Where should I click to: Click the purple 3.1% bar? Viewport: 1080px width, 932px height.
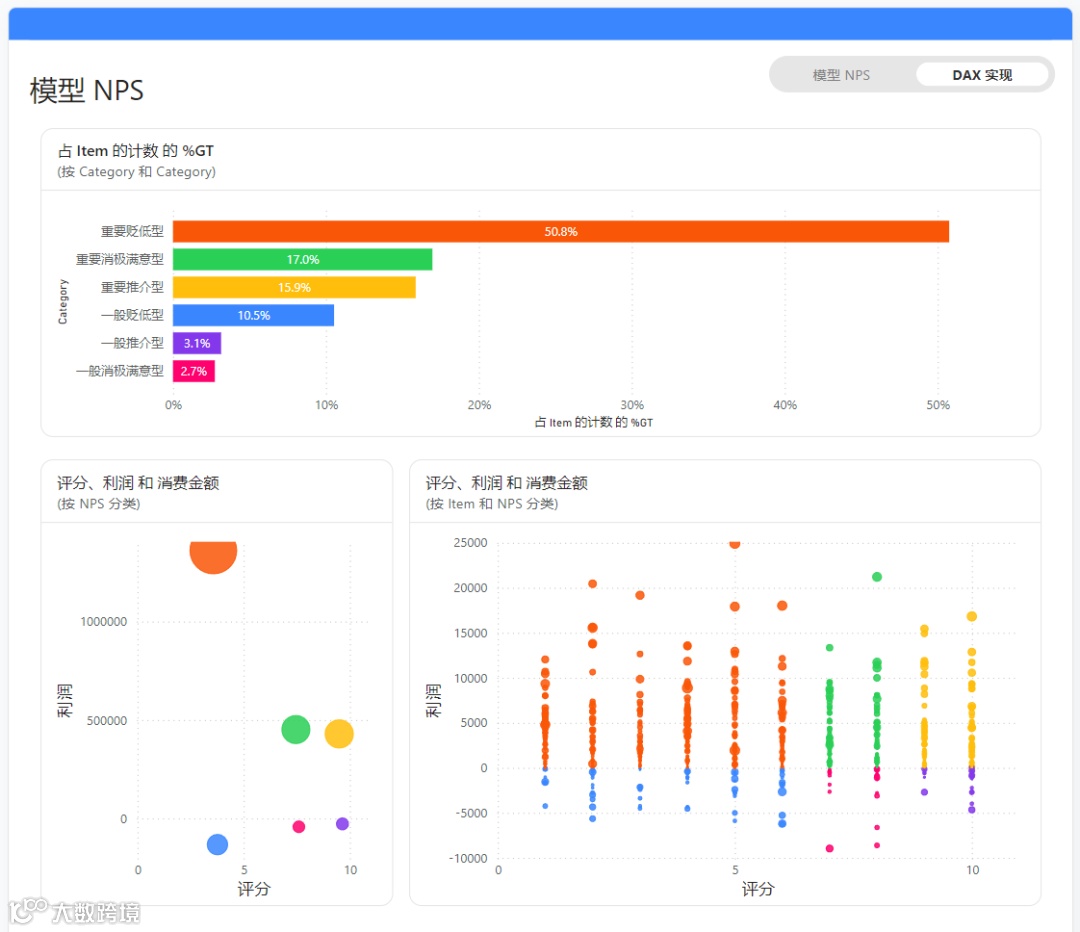pos(197,343)
